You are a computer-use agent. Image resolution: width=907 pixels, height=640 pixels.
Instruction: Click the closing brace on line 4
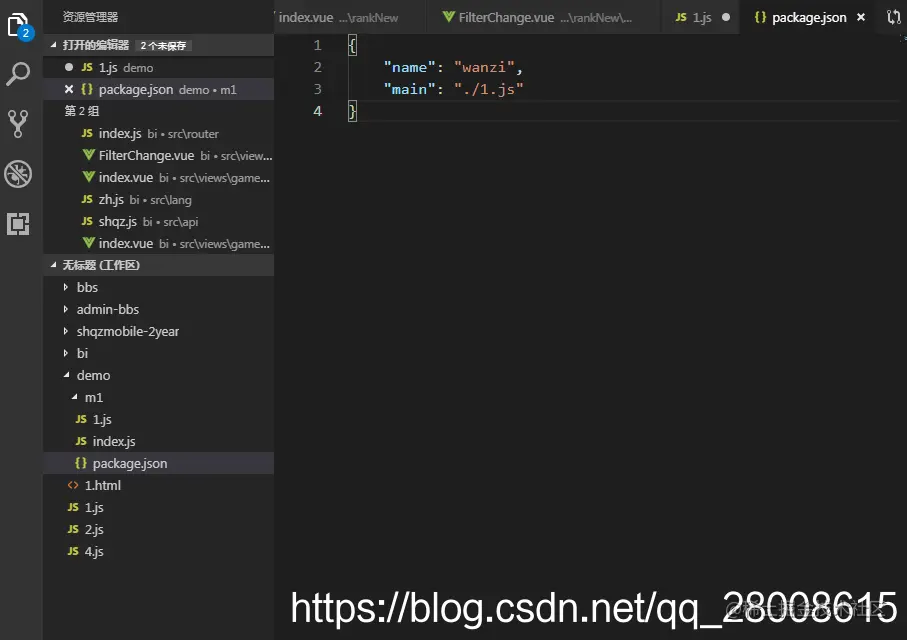coord(352,111)
